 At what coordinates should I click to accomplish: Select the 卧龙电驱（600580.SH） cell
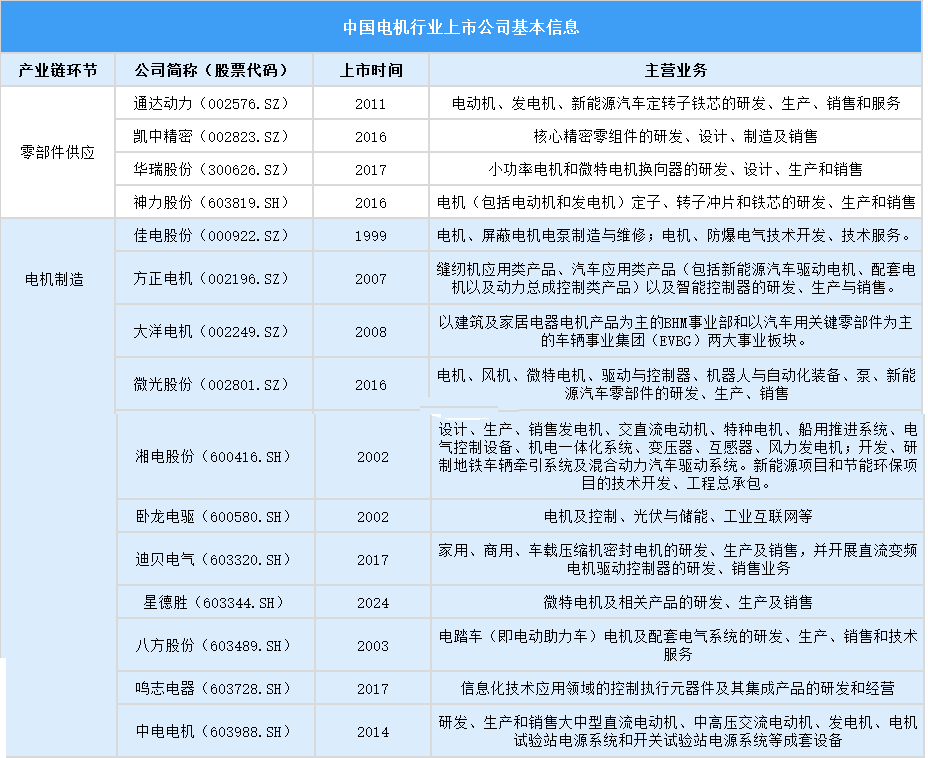tap(213, 517)
